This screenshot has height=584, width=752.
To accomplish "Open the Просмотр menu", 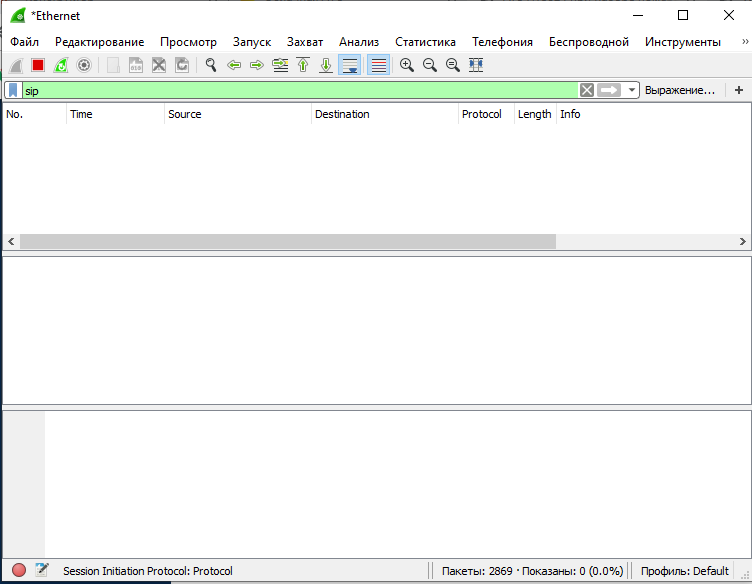I will coord(188,42).
